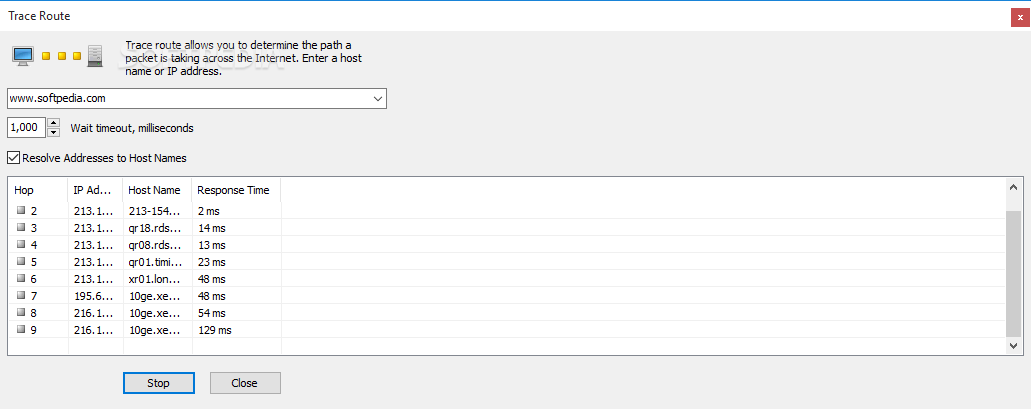Viewport: 1031px width, 409px height.
Task: Click the wait timeout value field
Action: [x=26, y=128]
